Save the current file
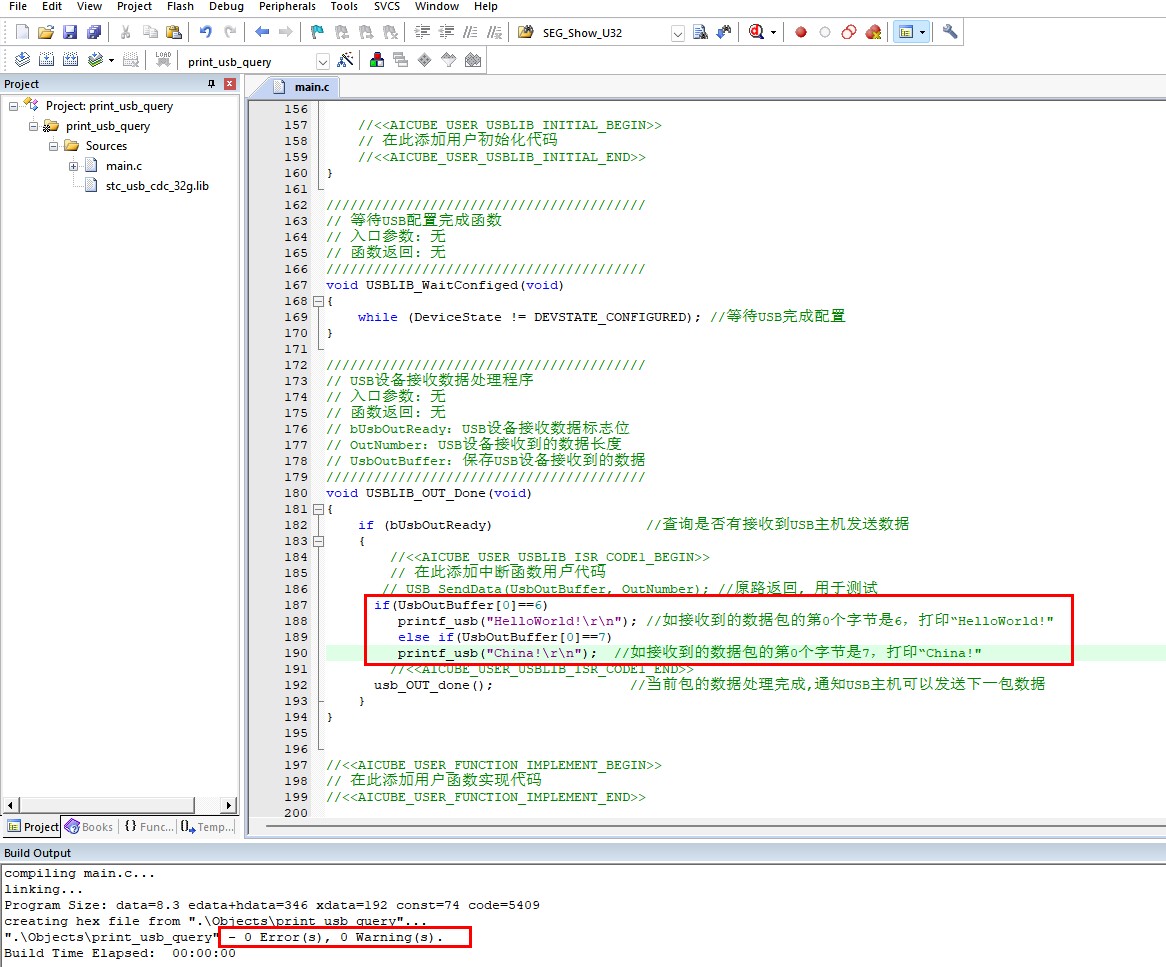Viewport: 1166px width, 967px height. 70,32
